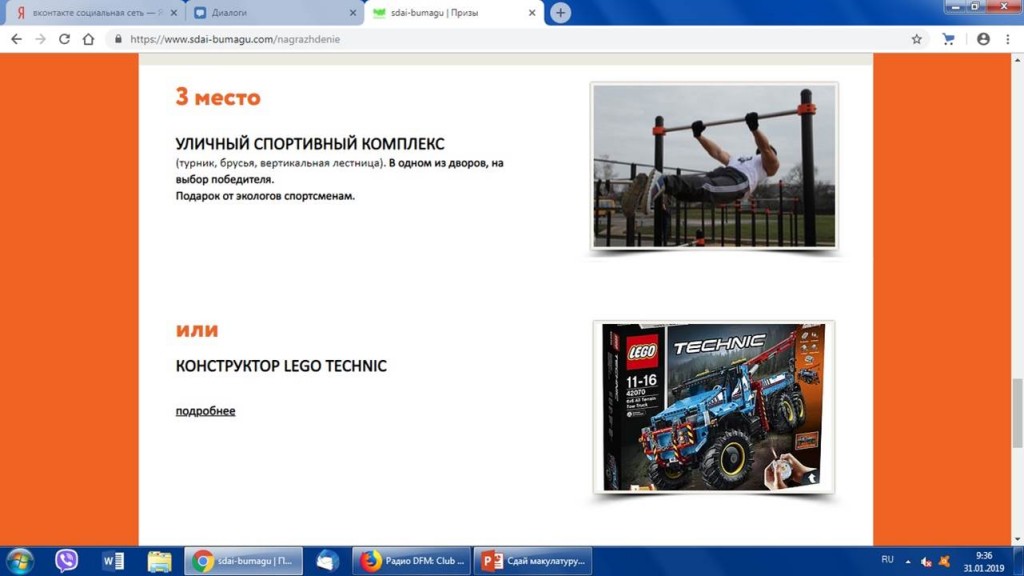This screenshot has width=1024, height=576.
Task: Close the sdai-bumagu Призы tab
Action: [533, 13]
